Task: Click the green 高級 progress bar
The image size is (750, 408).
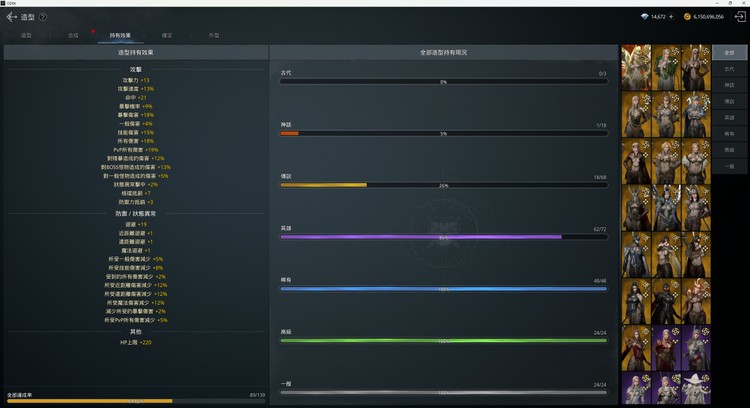Action: coord(443,341)
